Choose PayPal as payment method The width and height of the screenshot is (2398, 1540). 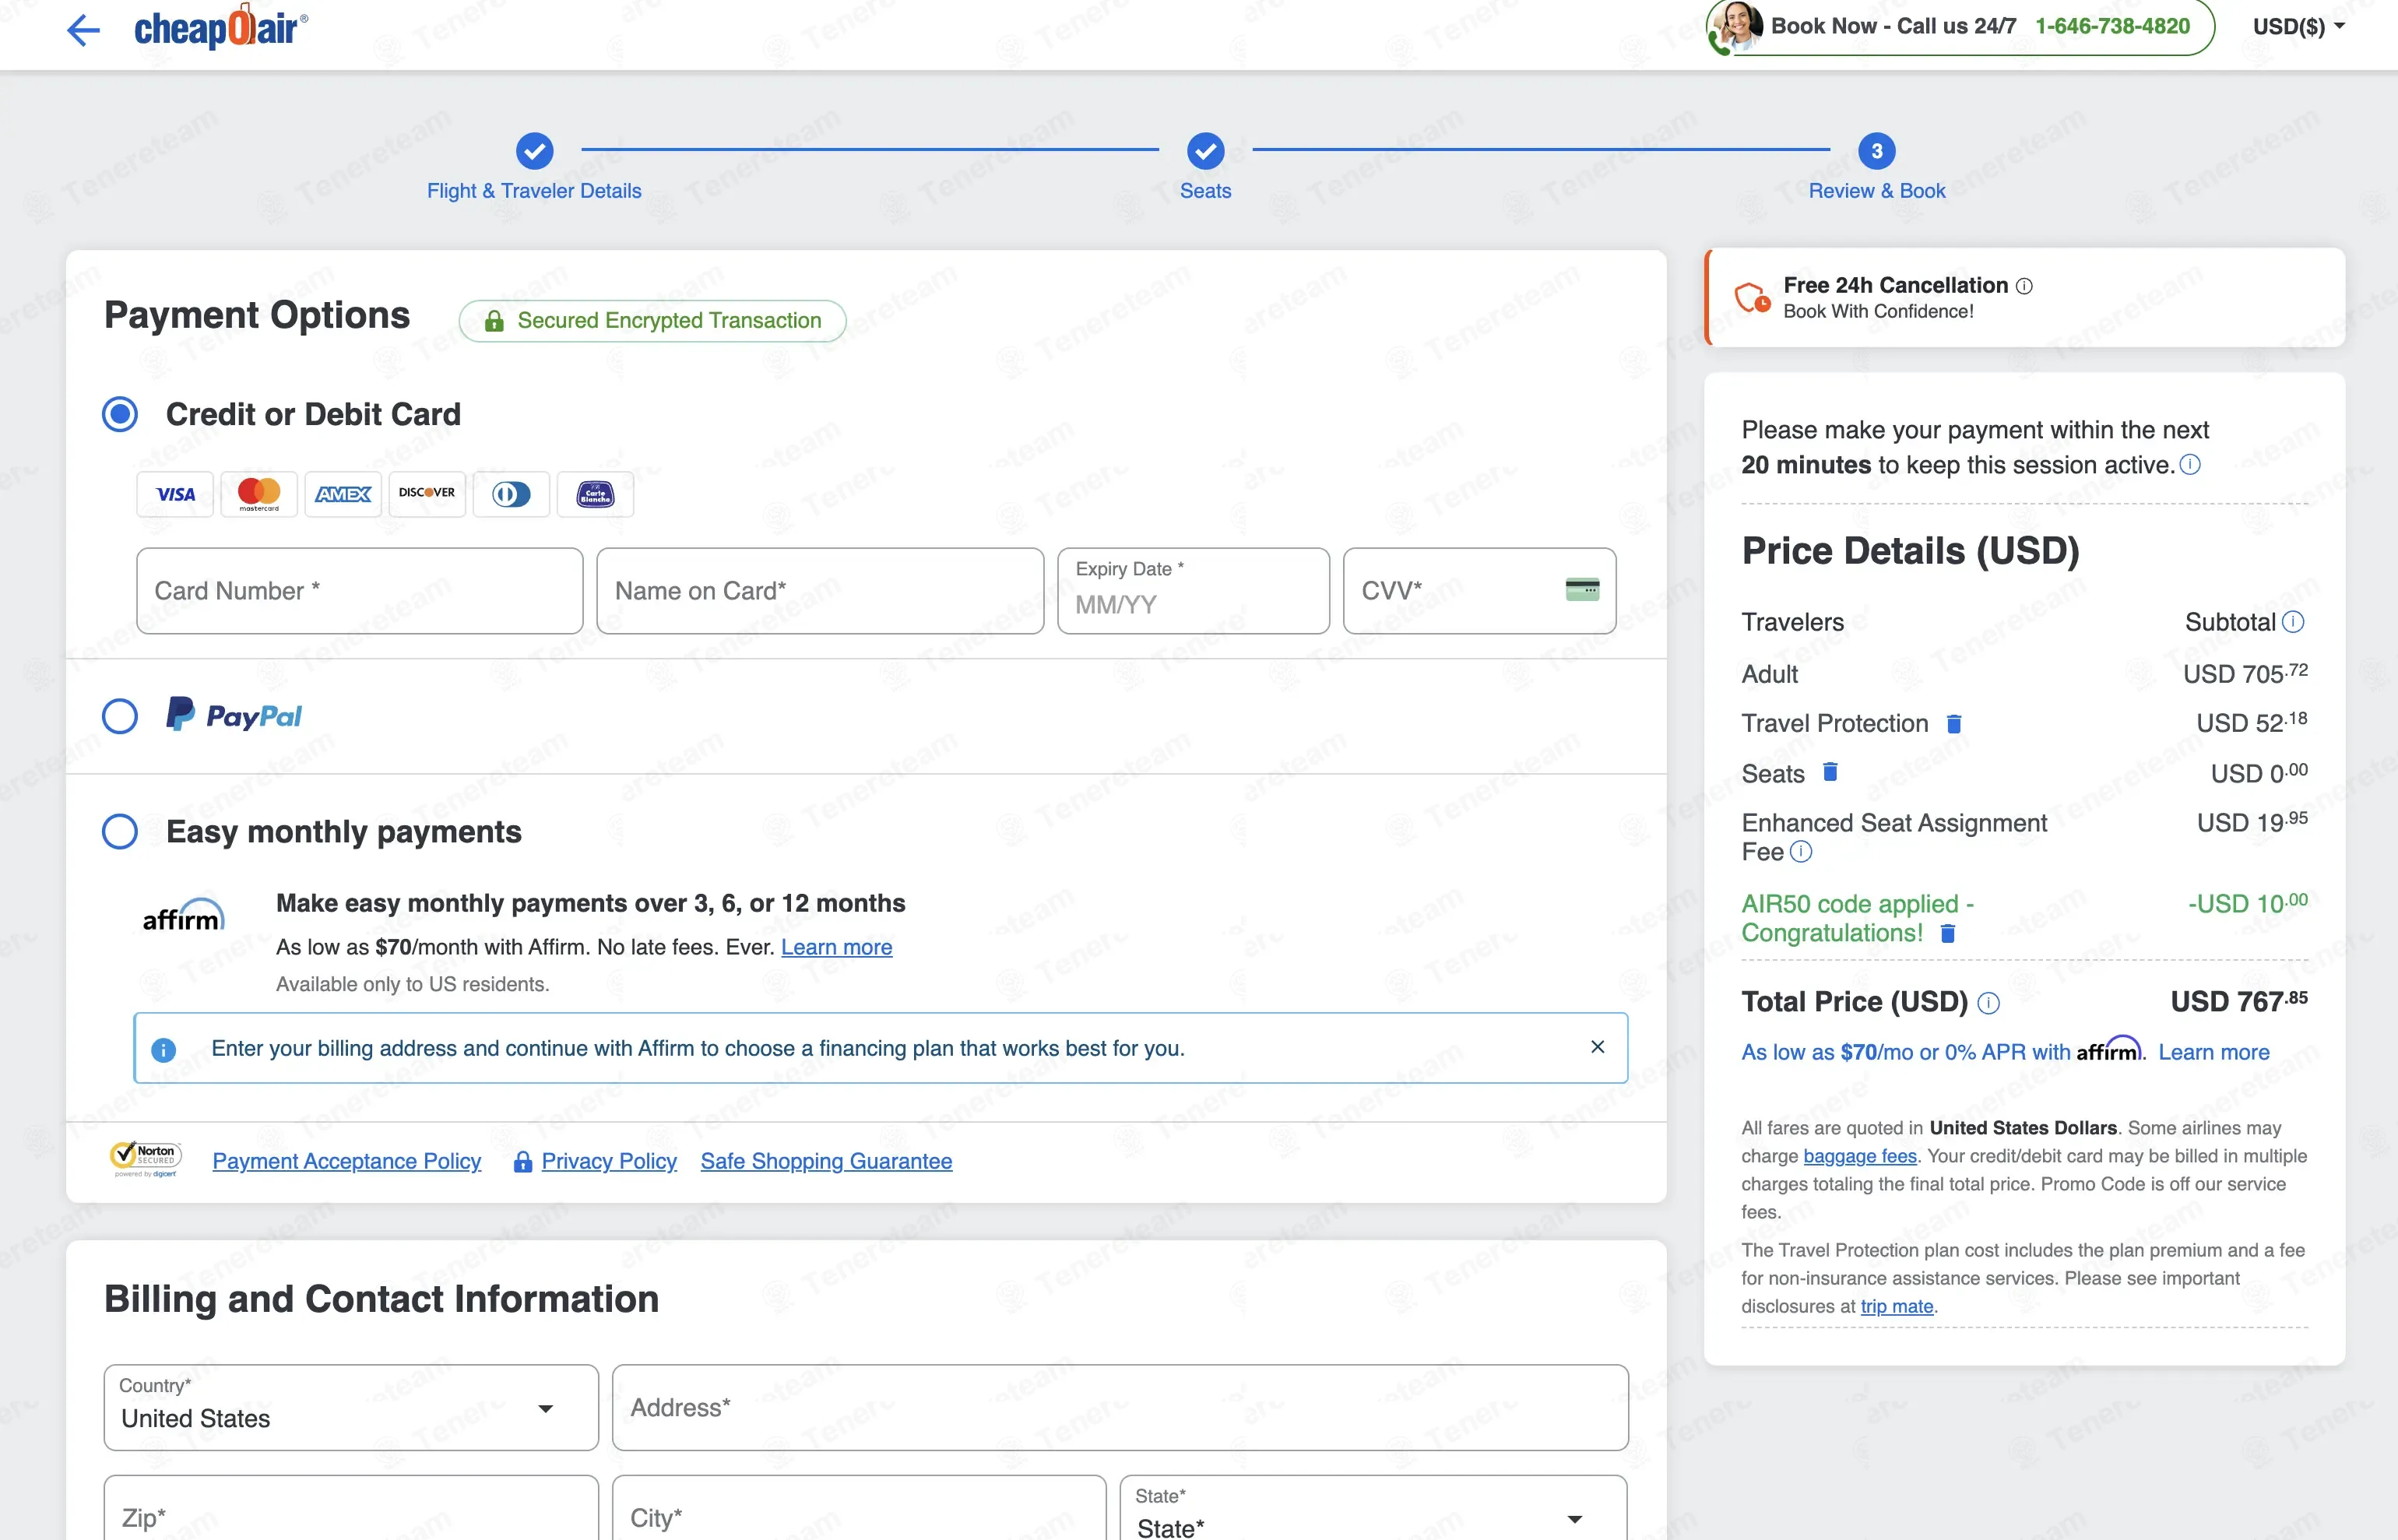pos(120,716)
